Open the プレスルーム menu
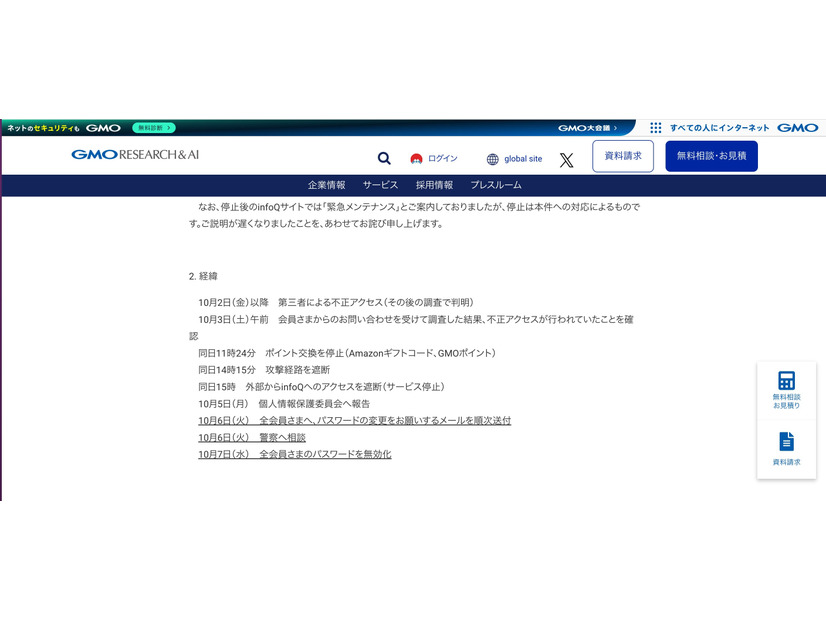The image size is (826, 620). 496,185
